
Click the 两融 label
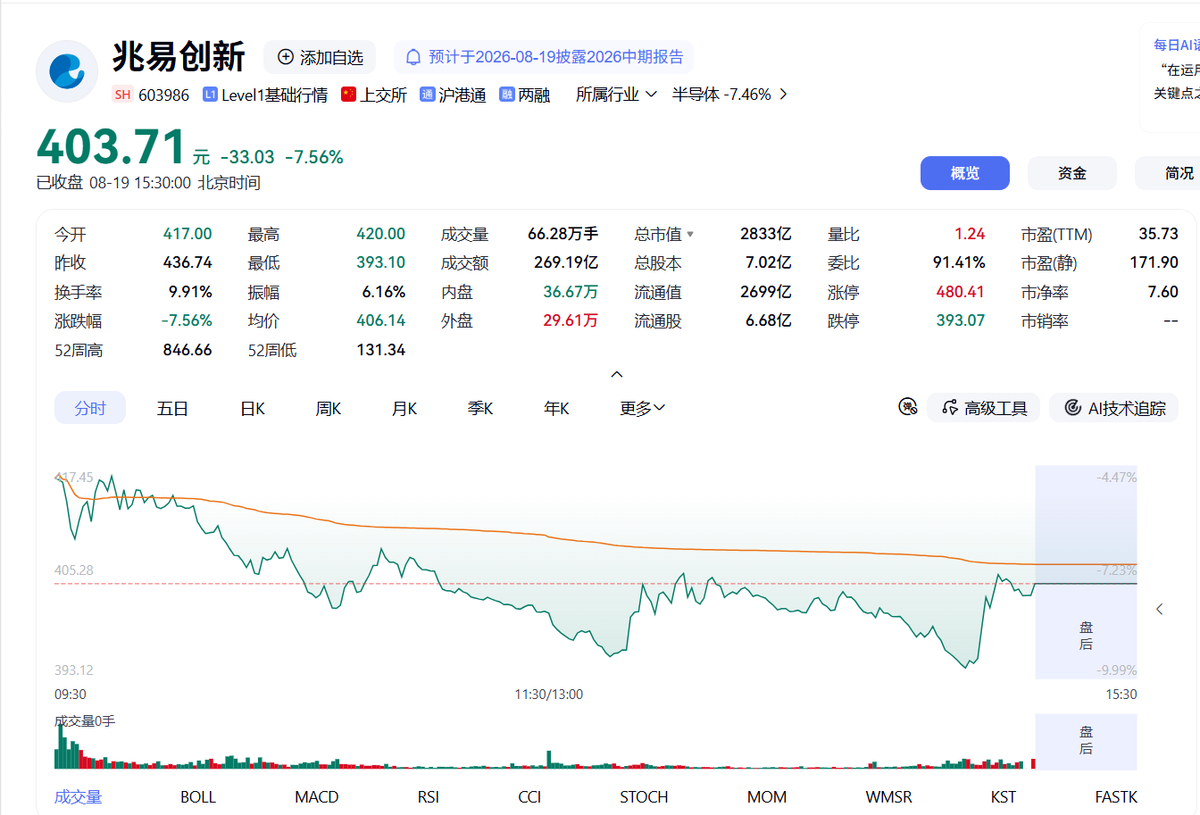click(534, 95)
